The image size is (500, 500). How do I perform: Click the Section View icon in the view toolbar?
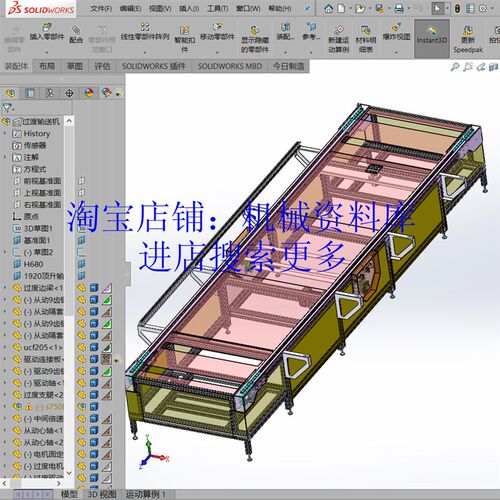[x=493, y=67]
